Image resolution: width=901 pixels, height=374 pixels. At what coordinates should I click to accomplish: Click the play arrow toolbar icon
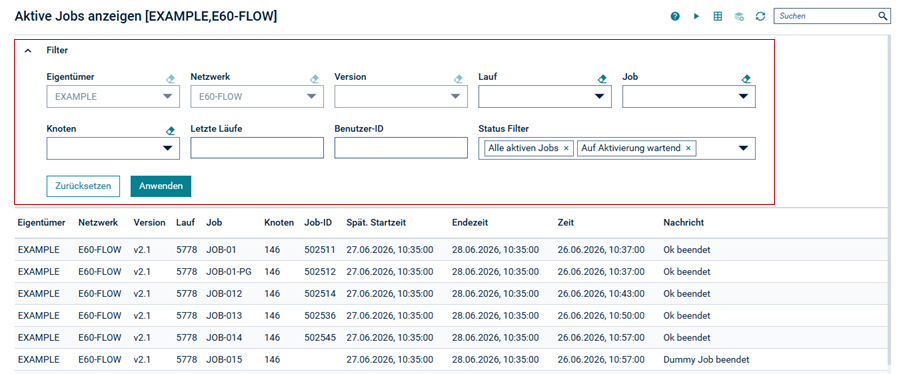696,17
